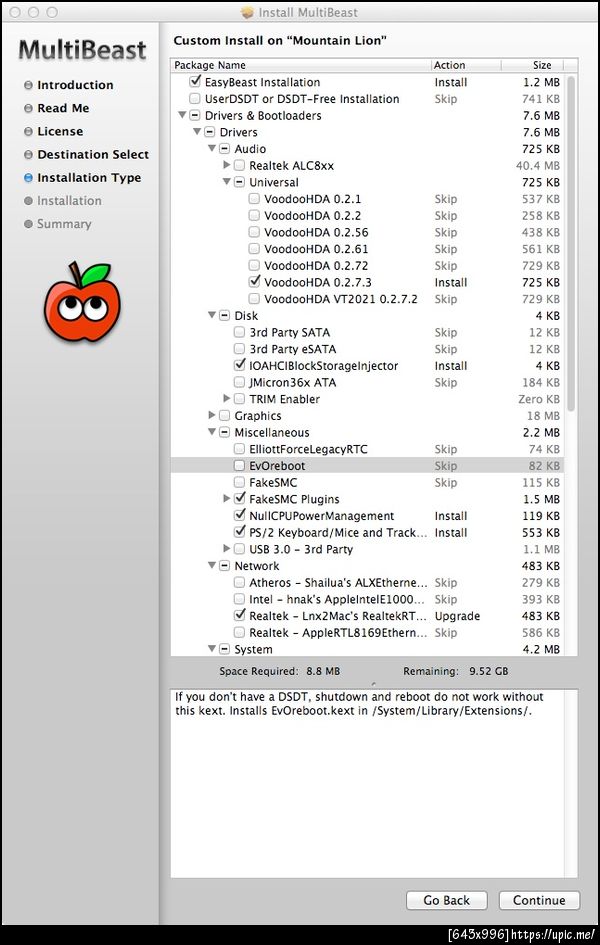Expand FakeSMC Plugins disclosure triangle
600x945 pixels.
click(x=227, y=498)
